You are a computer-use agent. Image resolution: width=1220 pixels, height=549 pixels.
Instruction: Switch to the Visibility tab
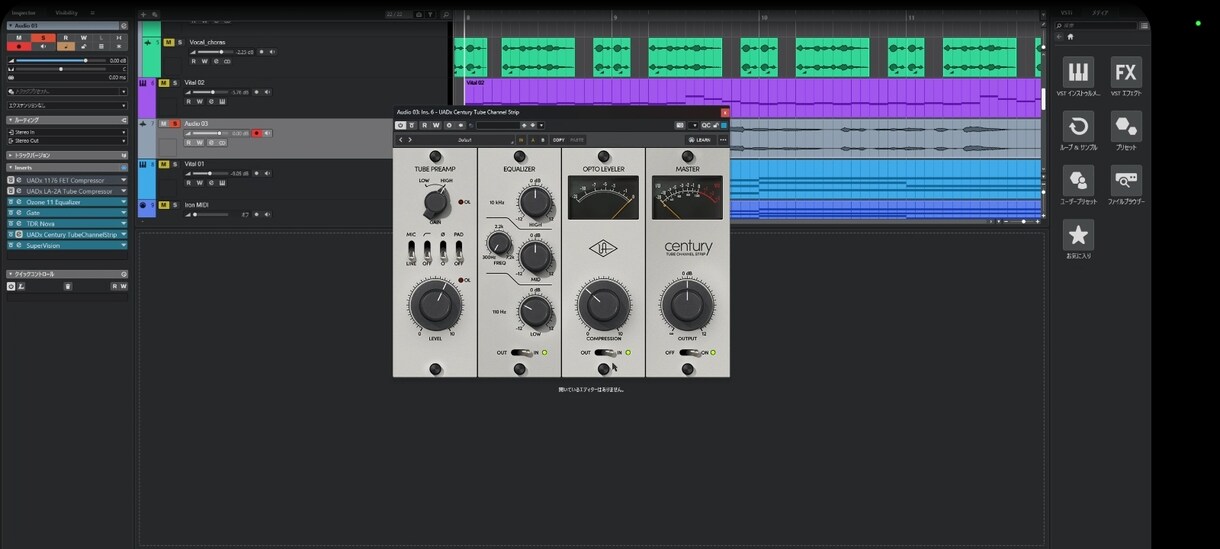[67, 13]
